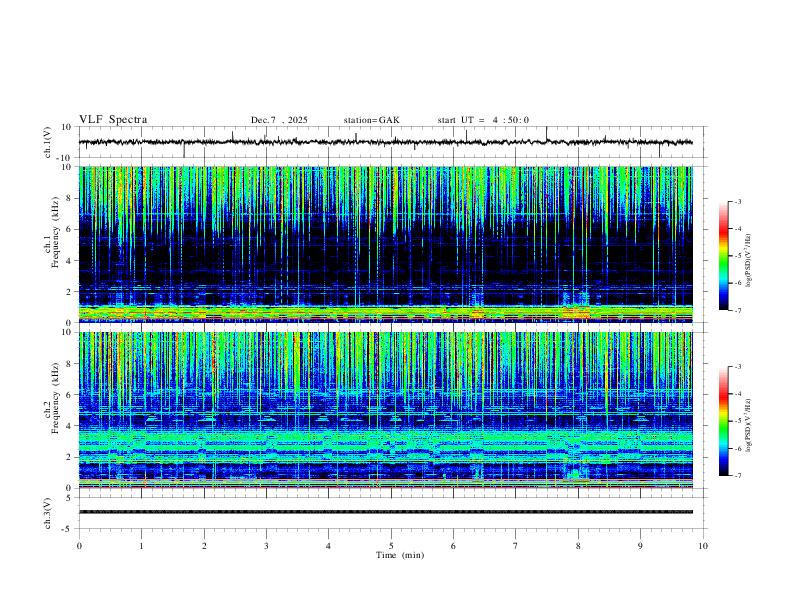Click the ch.2 spectrogram panel
The width and height of the screenshot is (792, 612).
click(385, 410)
